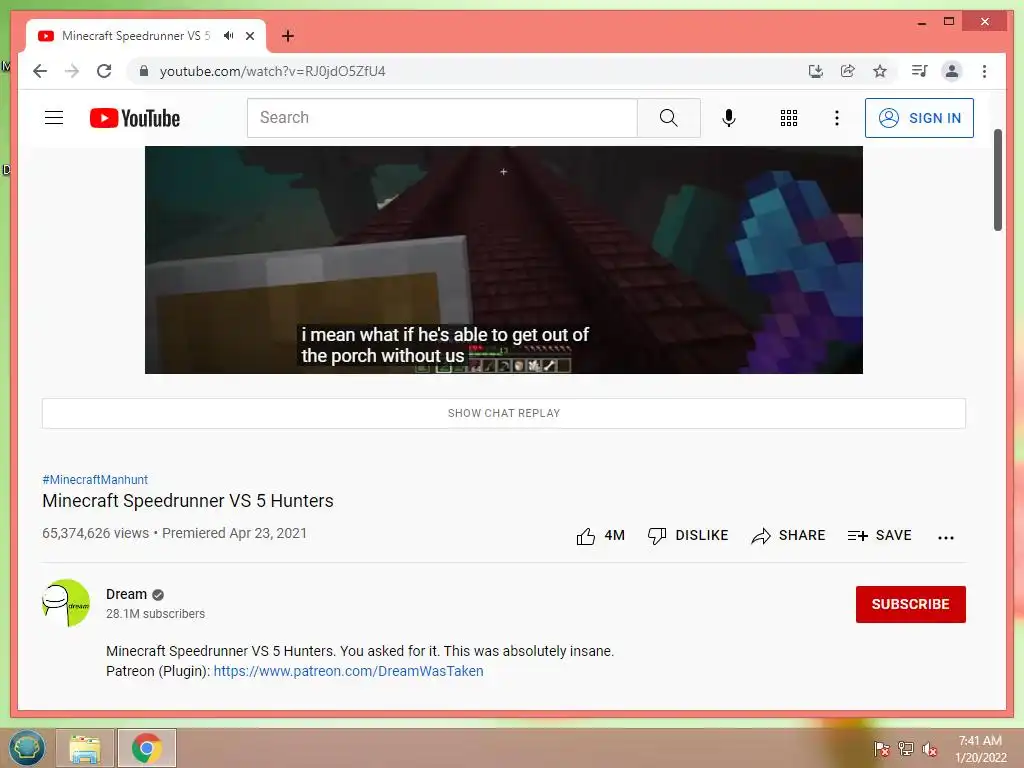Open the Windows Start orb
The height and width of the screenshot is (768, 1024).
(x=27, y=748)
